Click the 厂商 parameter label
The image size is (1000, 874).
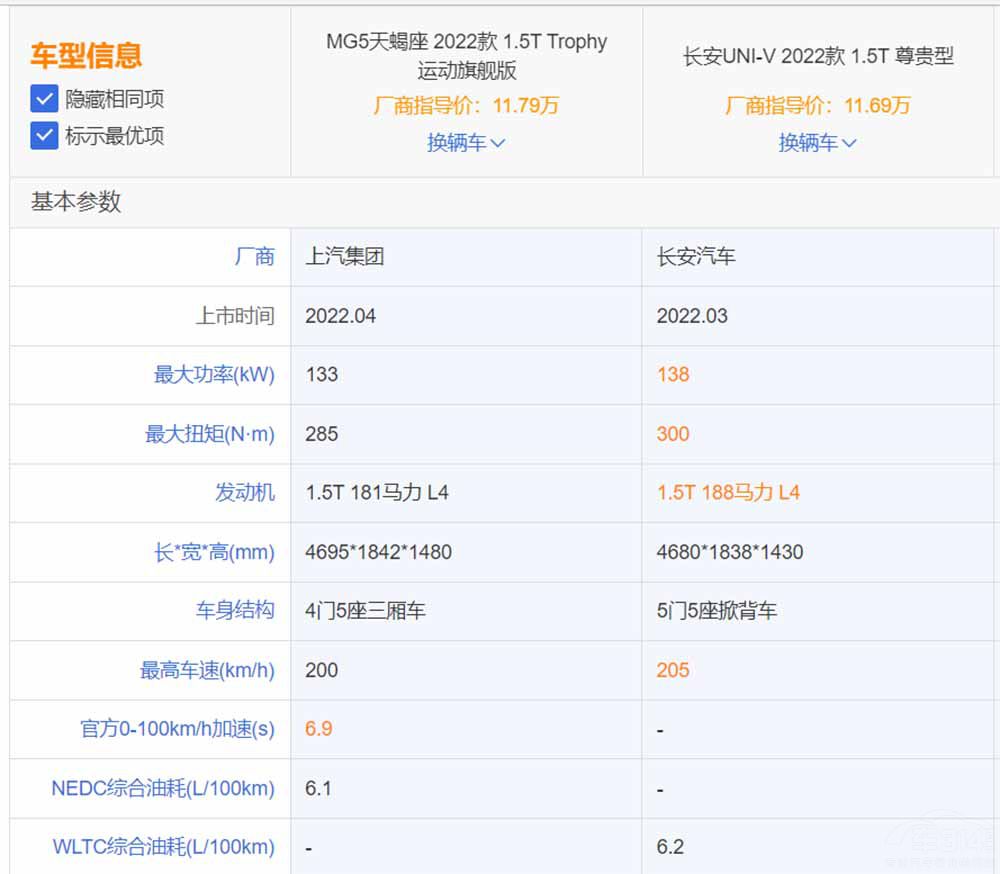click(x=254, y=257)
